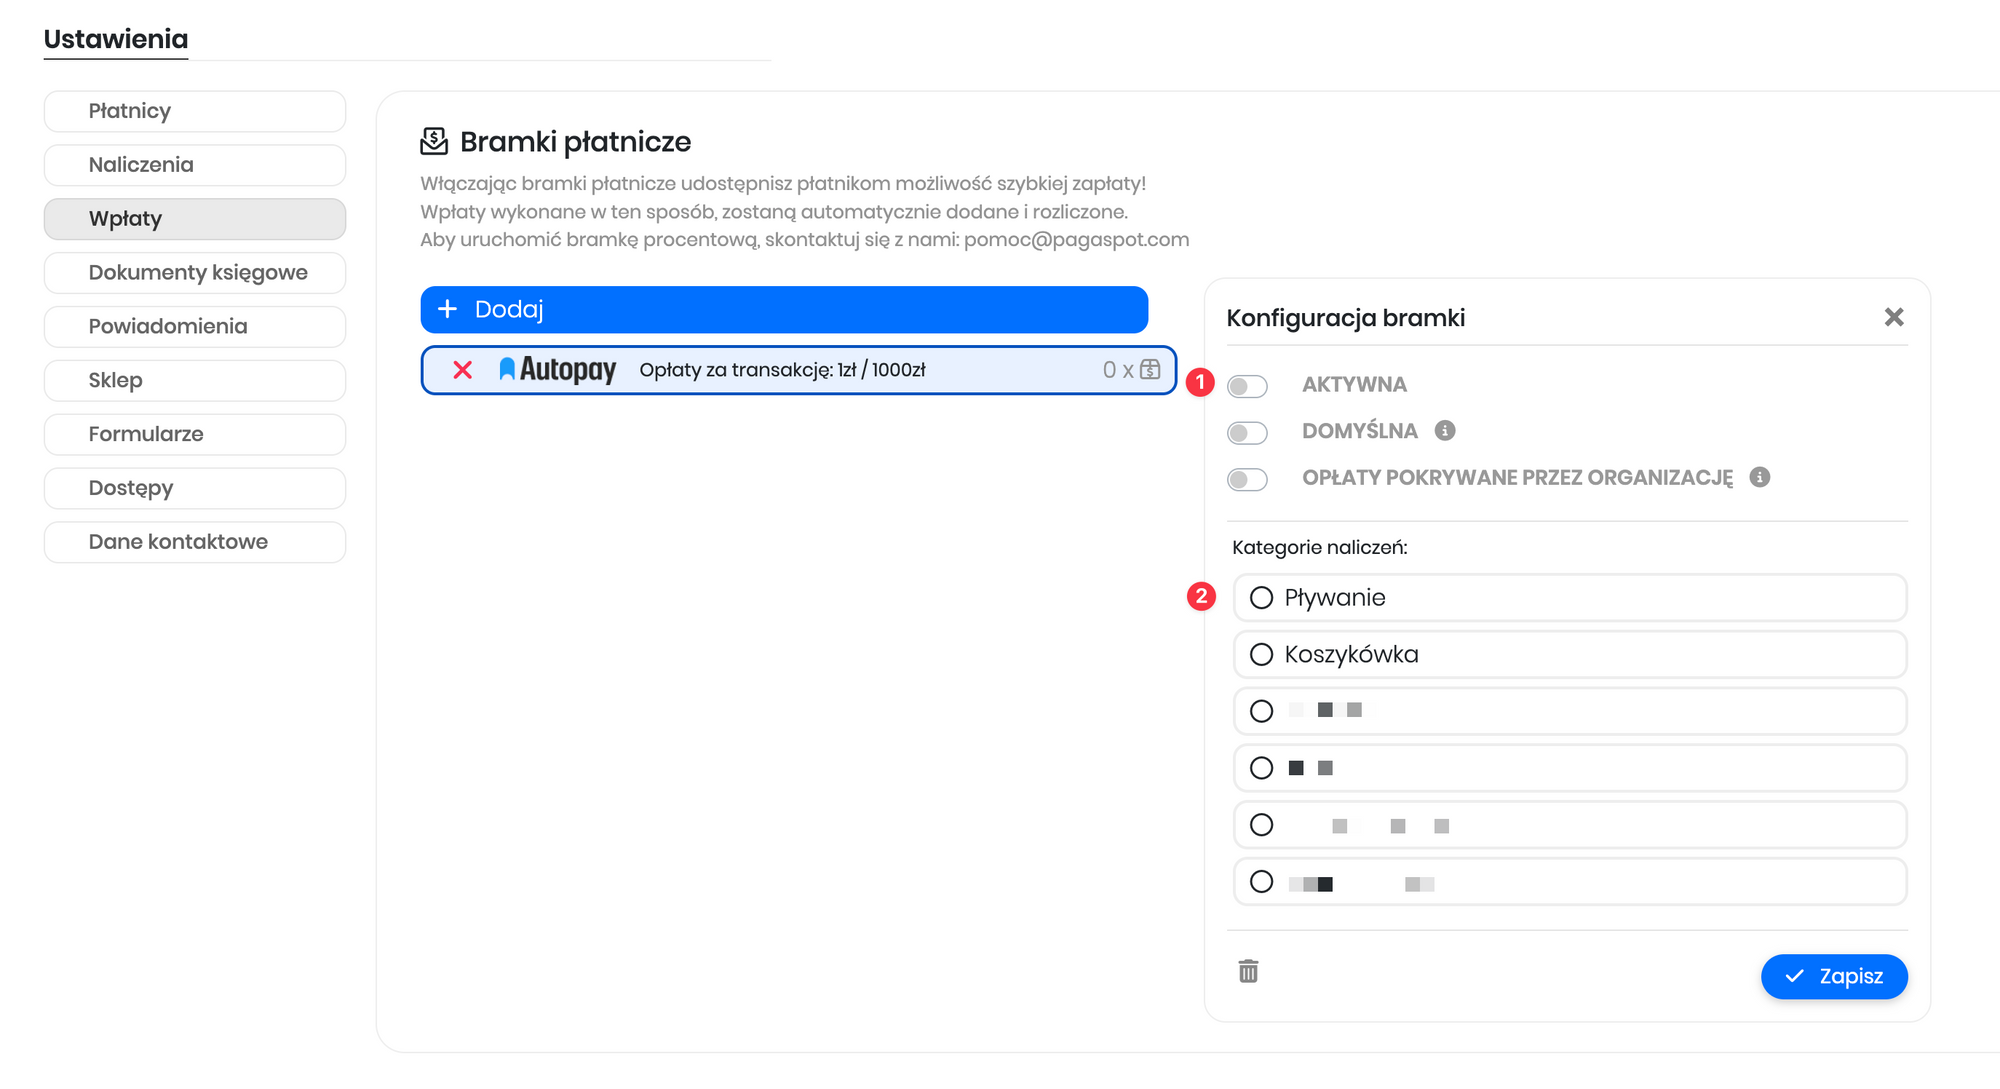This screenshot has height=1089, width=2000.
Task: Select the last blurred category option
Action: pyautogui.click(x=1261, y=882)
